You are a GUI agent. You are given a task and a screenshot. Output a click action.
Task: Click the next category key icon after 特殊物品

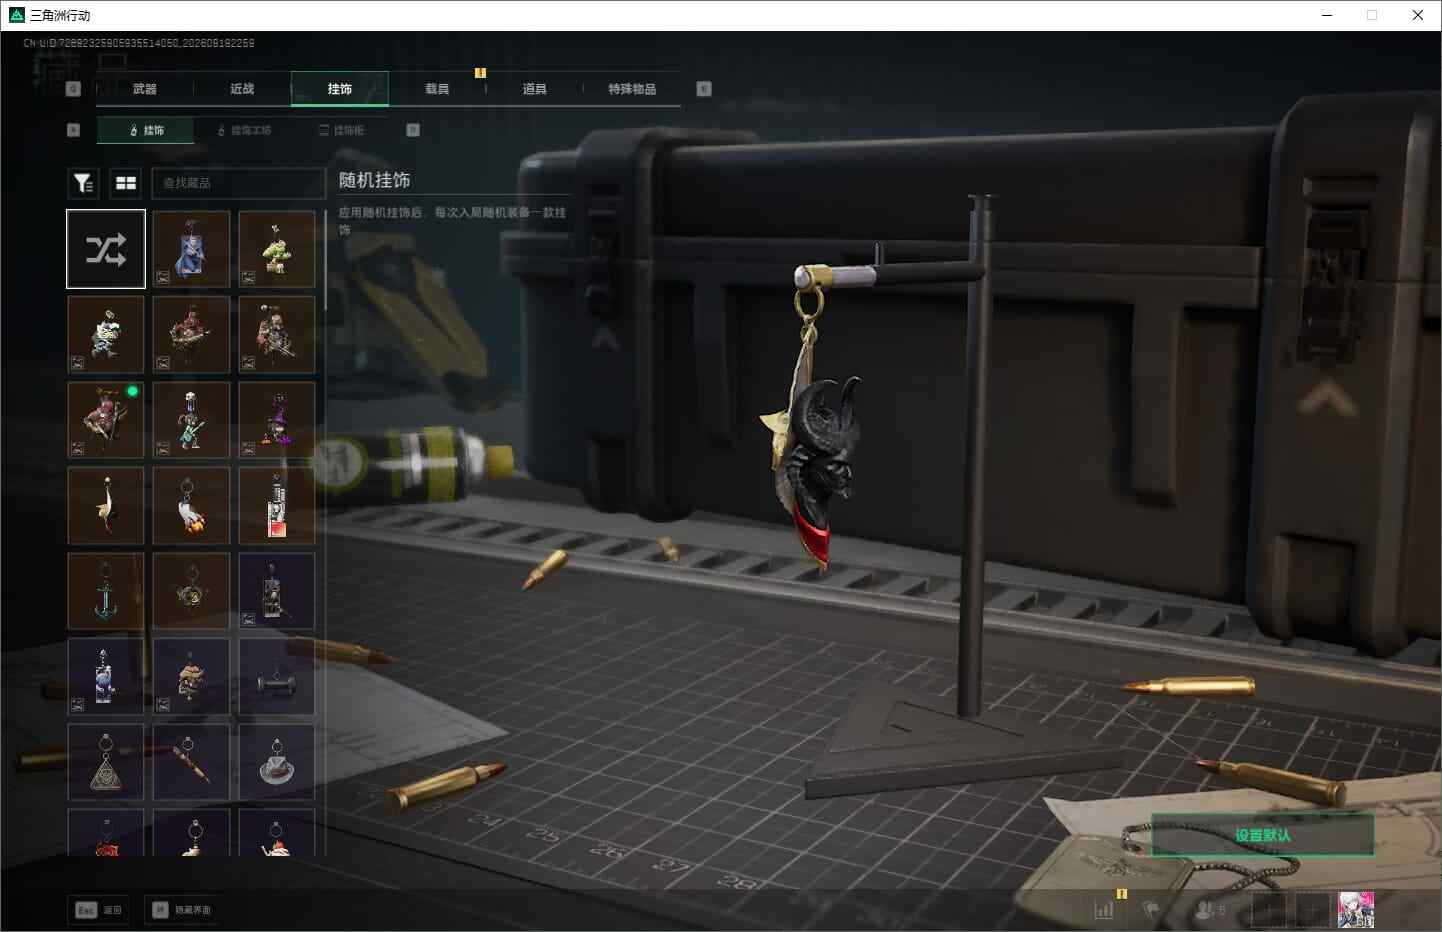point(704,89)
